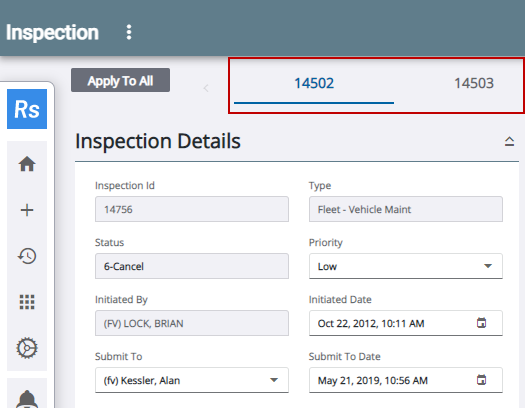Click the plus add icon
Screen dimensions: 525x408
click(x=27, y=210)
